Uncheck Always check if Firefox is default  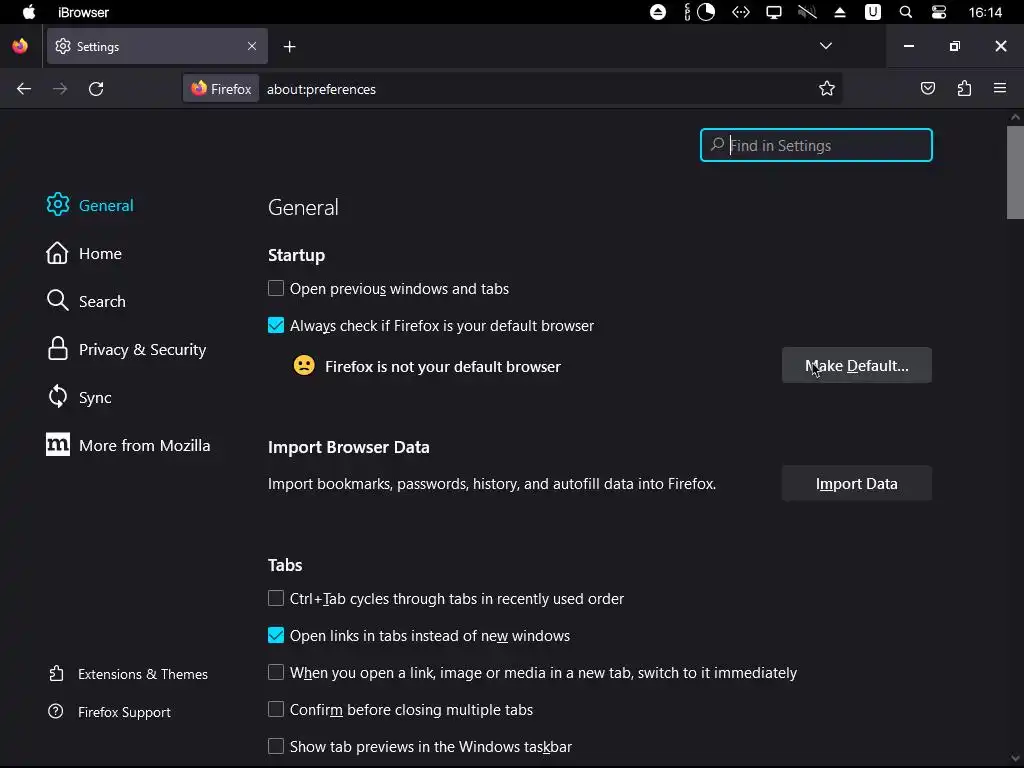[x=276, y=326]
